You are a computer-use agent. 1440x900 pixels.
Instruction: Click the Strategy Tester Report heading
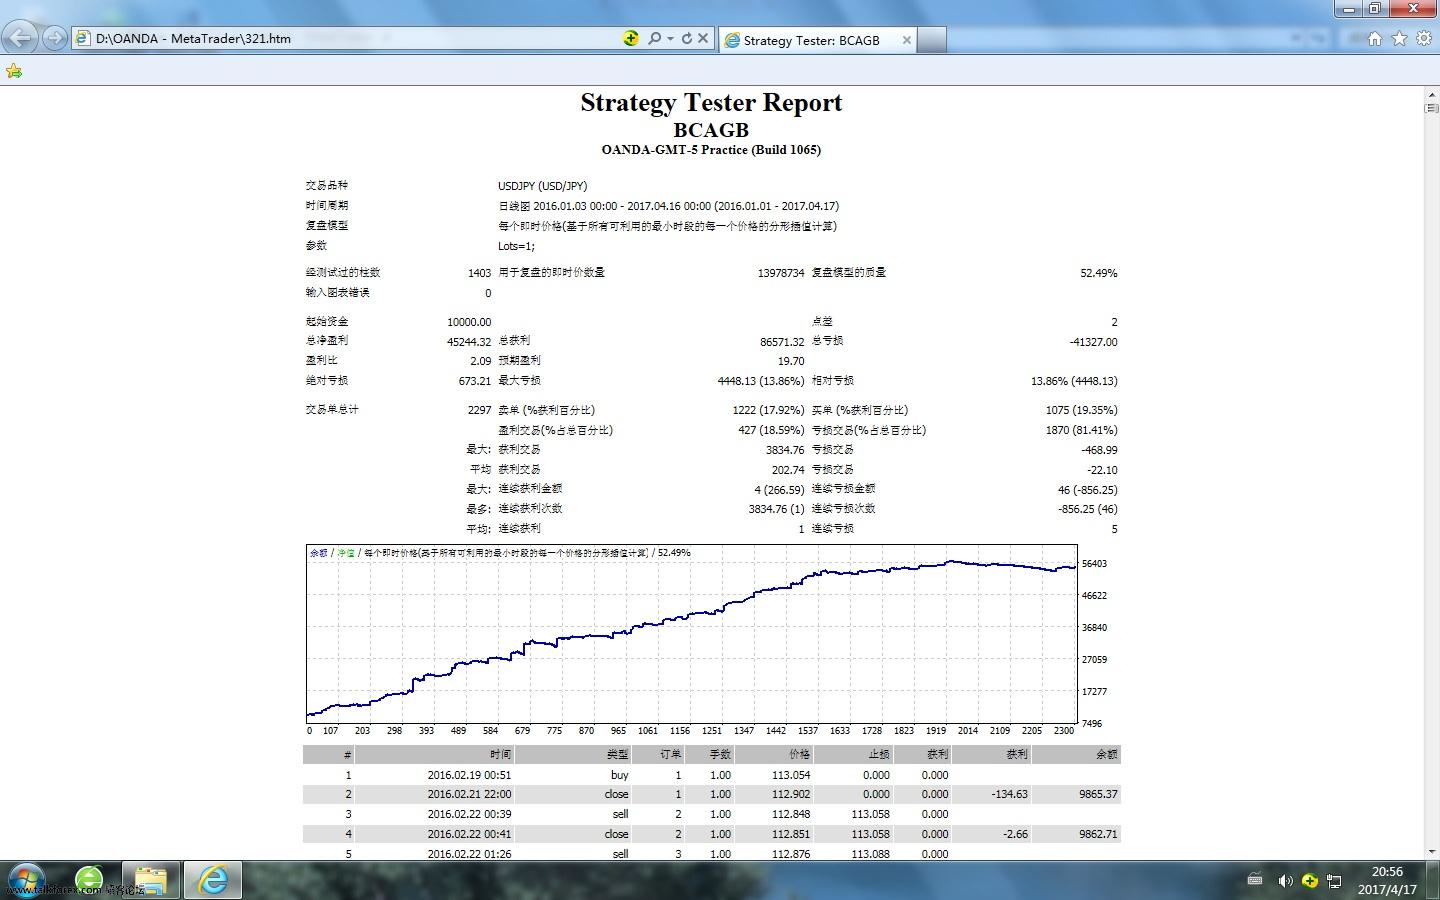point(711,103)
